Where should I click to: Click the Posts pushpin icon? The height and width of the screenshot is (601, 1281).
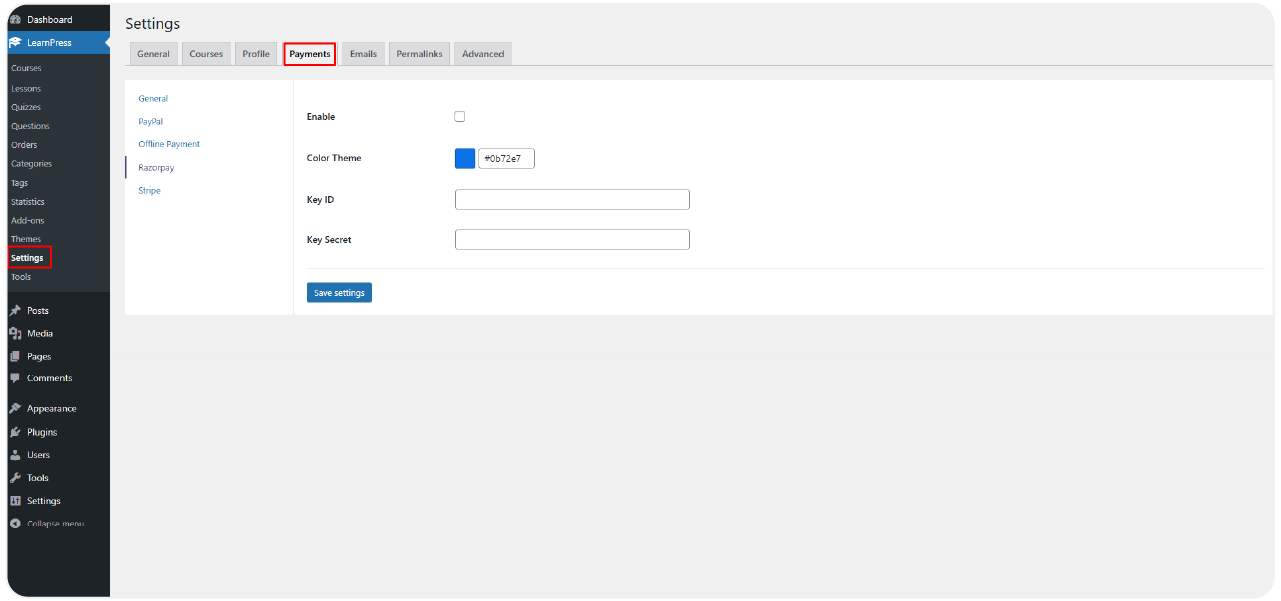click(15, 311)
